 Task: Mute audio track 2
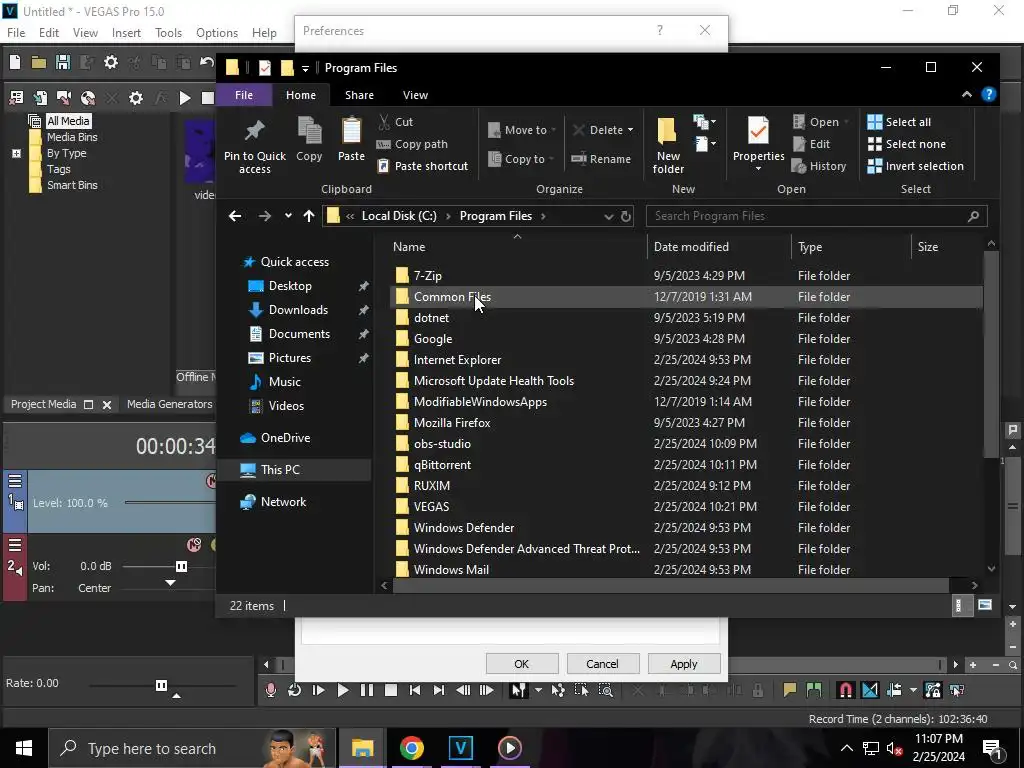click(194, 545)
